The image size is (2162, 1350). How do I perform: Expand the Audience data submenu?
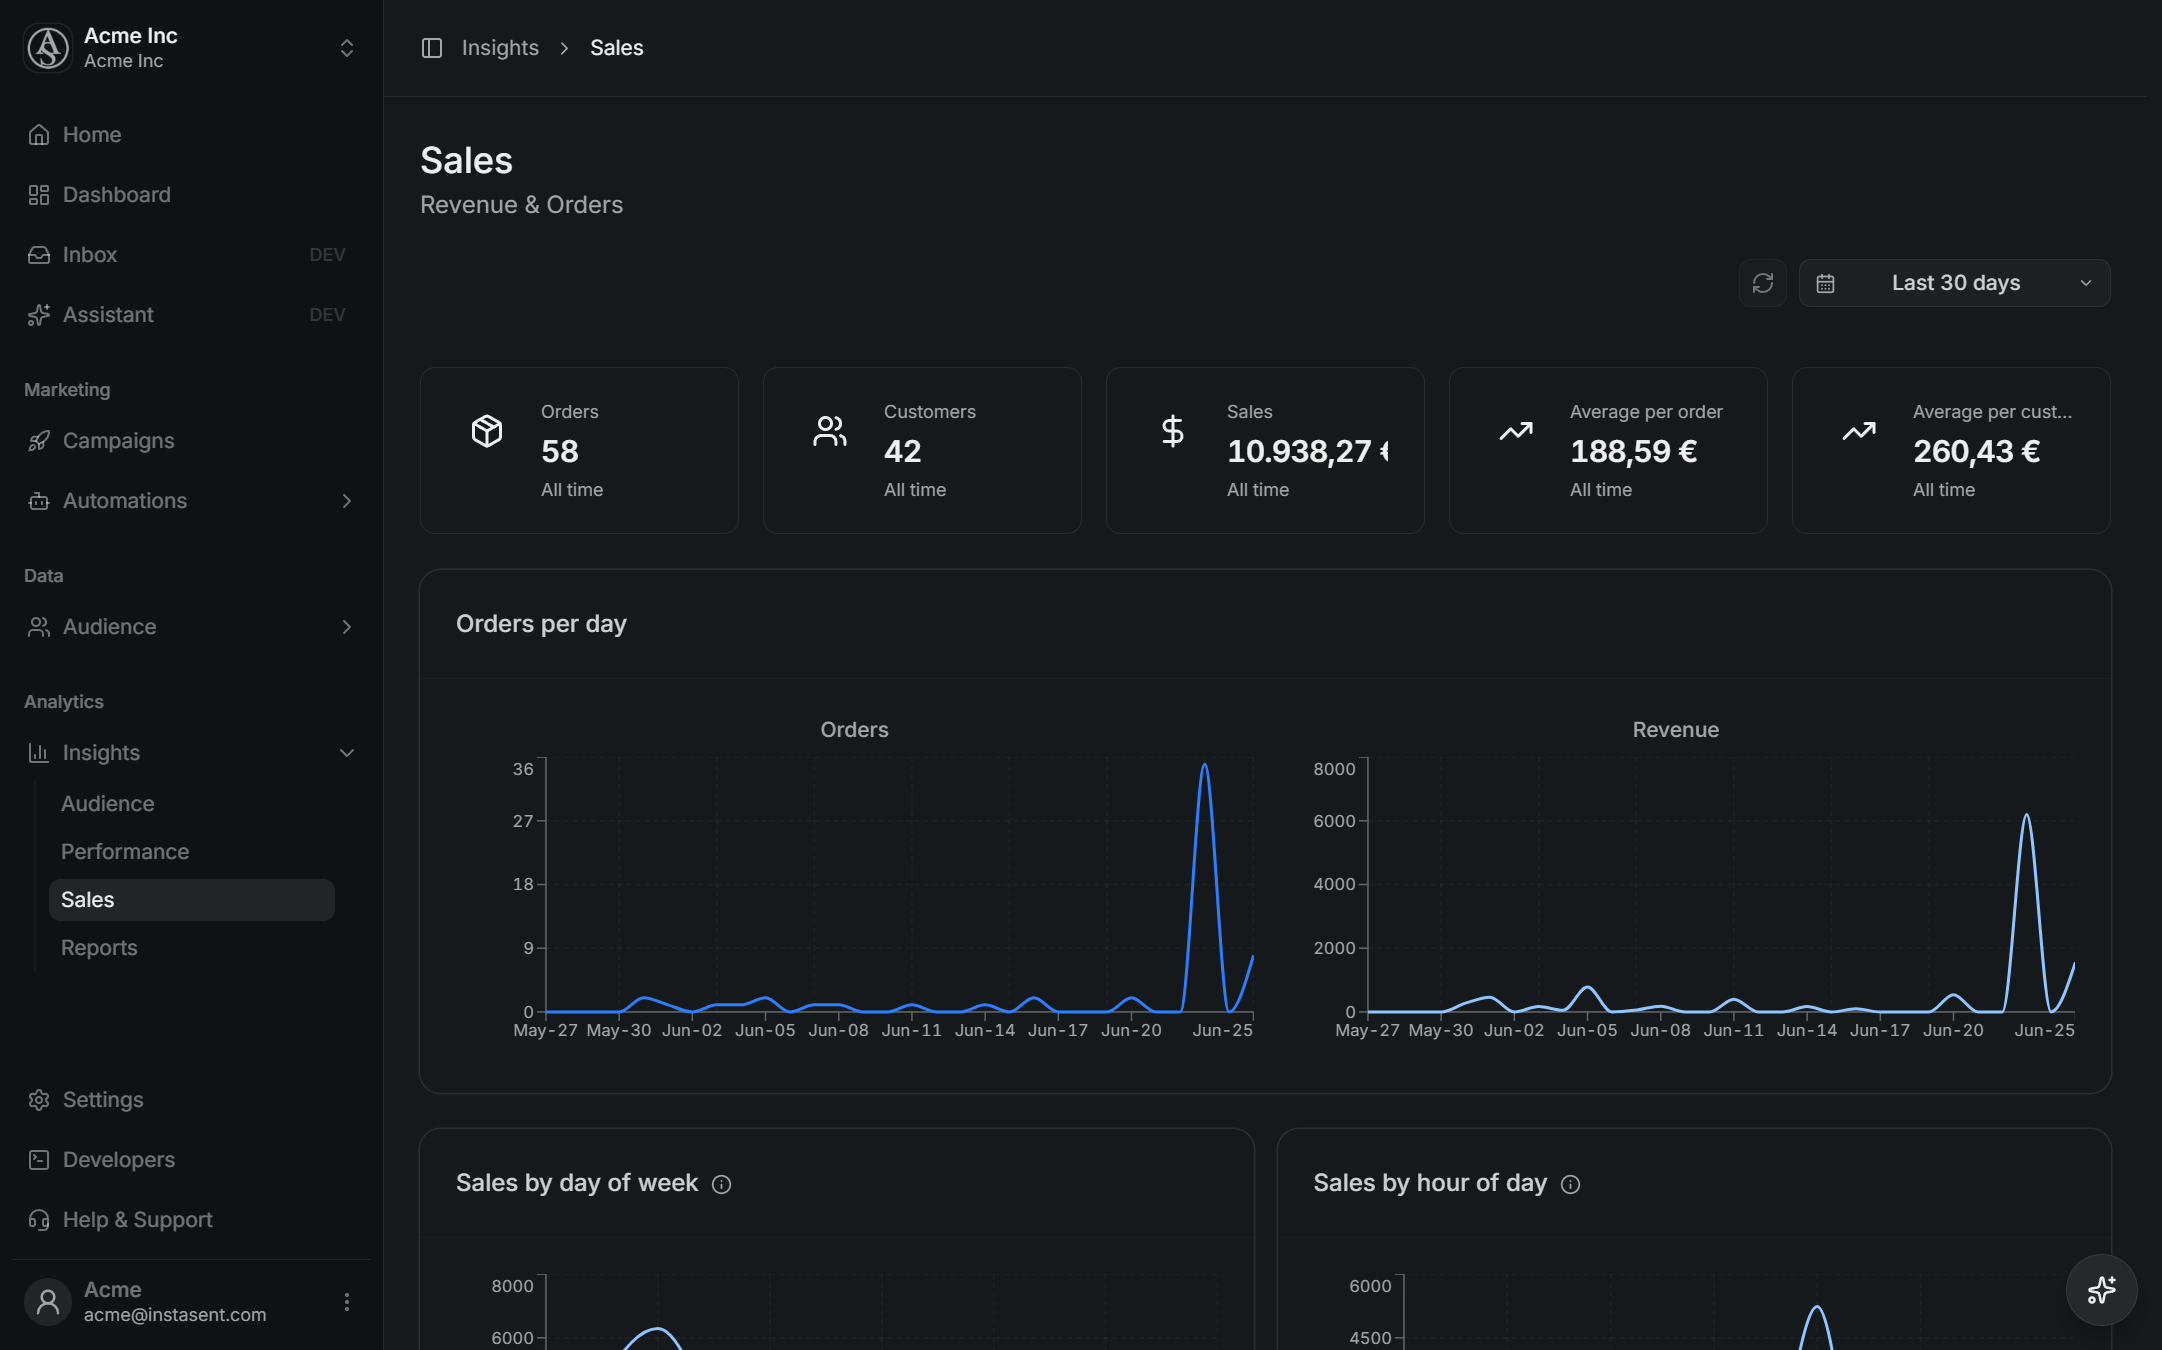click(347, 627)
